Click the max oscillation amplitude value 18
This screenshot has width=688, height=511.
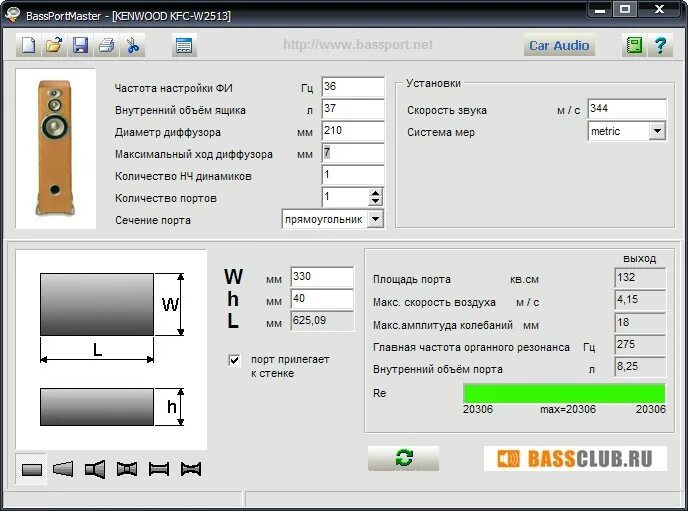click(640, 323)
